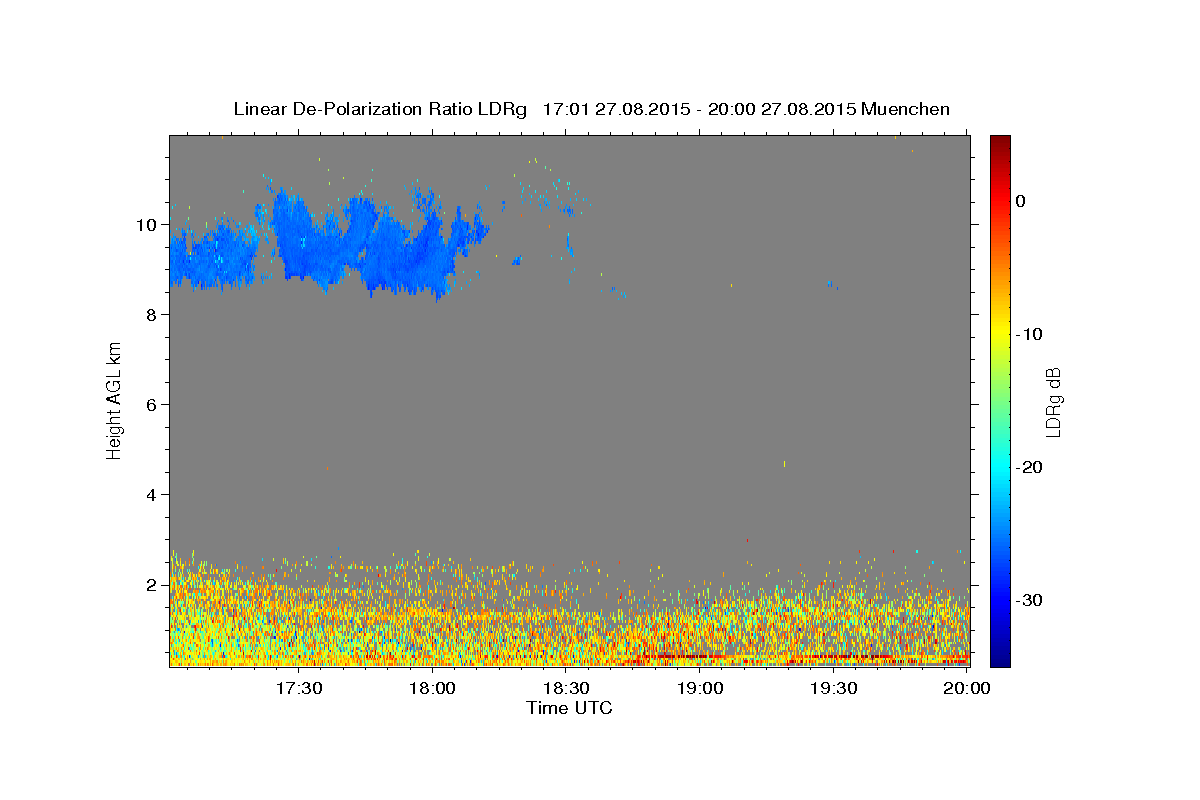Click the colorbar value label -20
The height and width of the screenshot is (800, 1200).
pyautogui.click(x=1030, y=467)
